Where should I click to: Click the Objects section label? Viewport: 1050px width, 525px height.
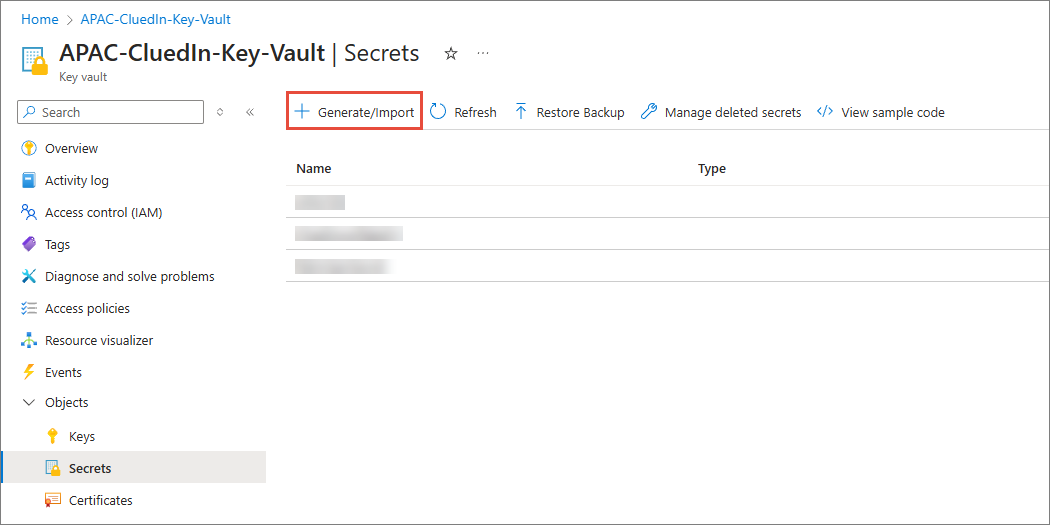pyautogui.click(x=66, y=402)
